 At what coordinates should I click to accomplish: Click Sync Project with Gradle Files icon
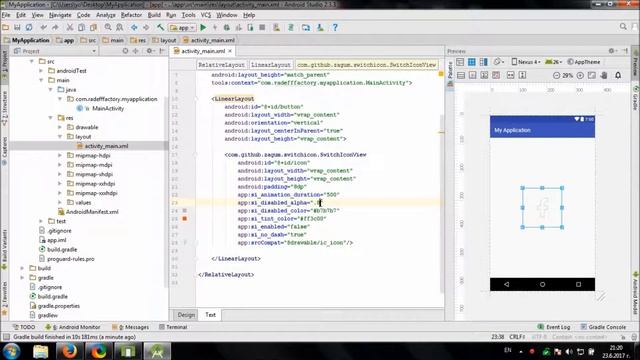coord(291,28)
